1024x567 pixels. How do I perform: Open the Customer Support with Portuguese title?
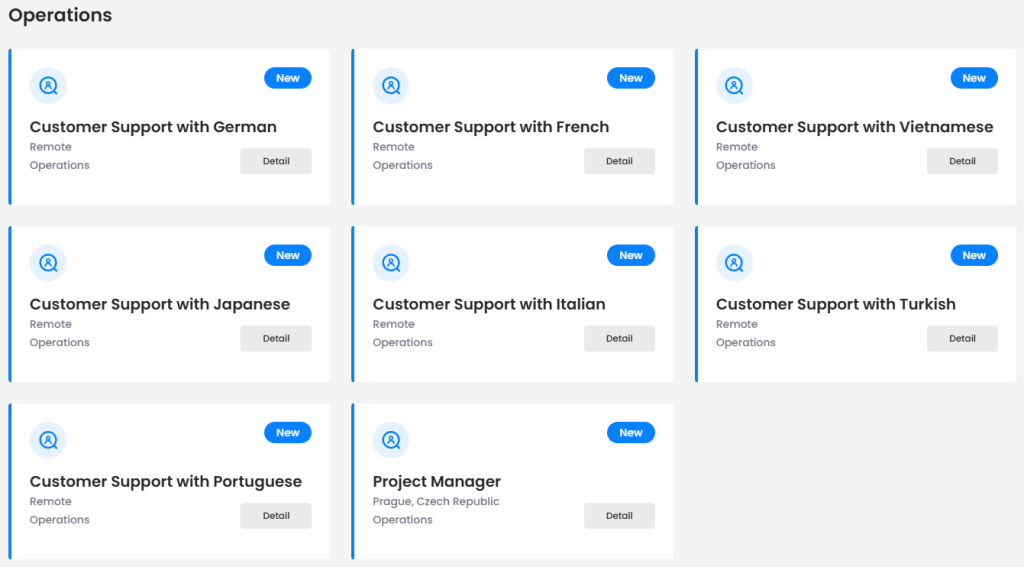[x=165, y=481]
